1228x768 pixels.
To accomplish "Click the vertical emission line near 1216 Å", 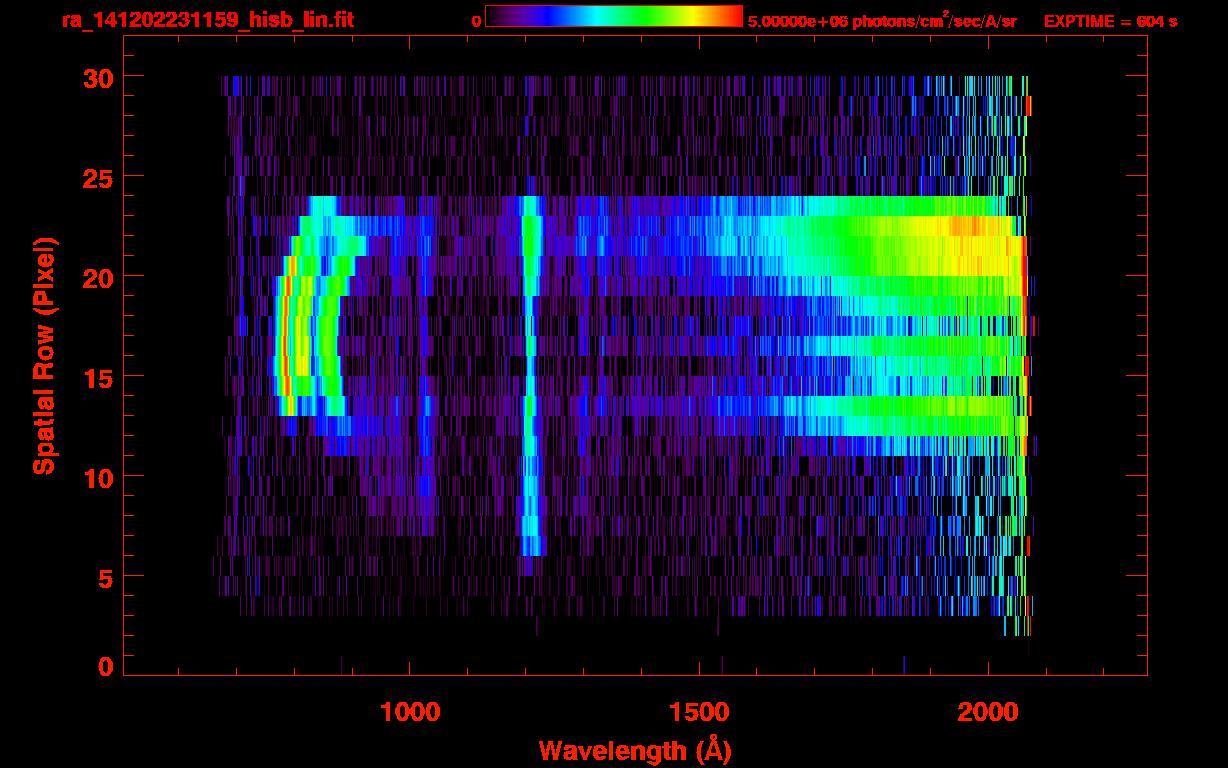I will (530, 375).
